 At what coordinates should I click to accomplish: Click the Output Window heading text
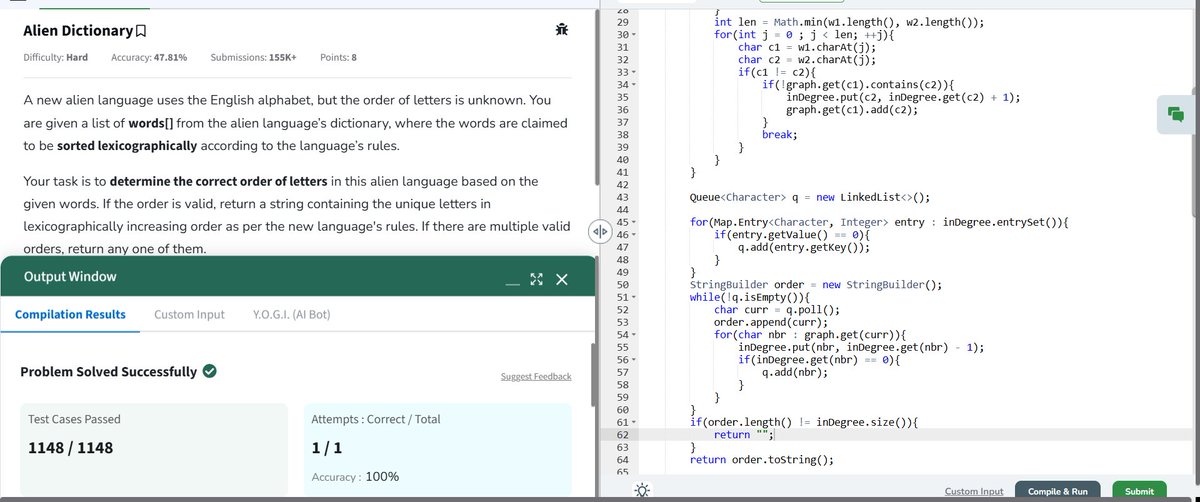[x=70, y=276]
